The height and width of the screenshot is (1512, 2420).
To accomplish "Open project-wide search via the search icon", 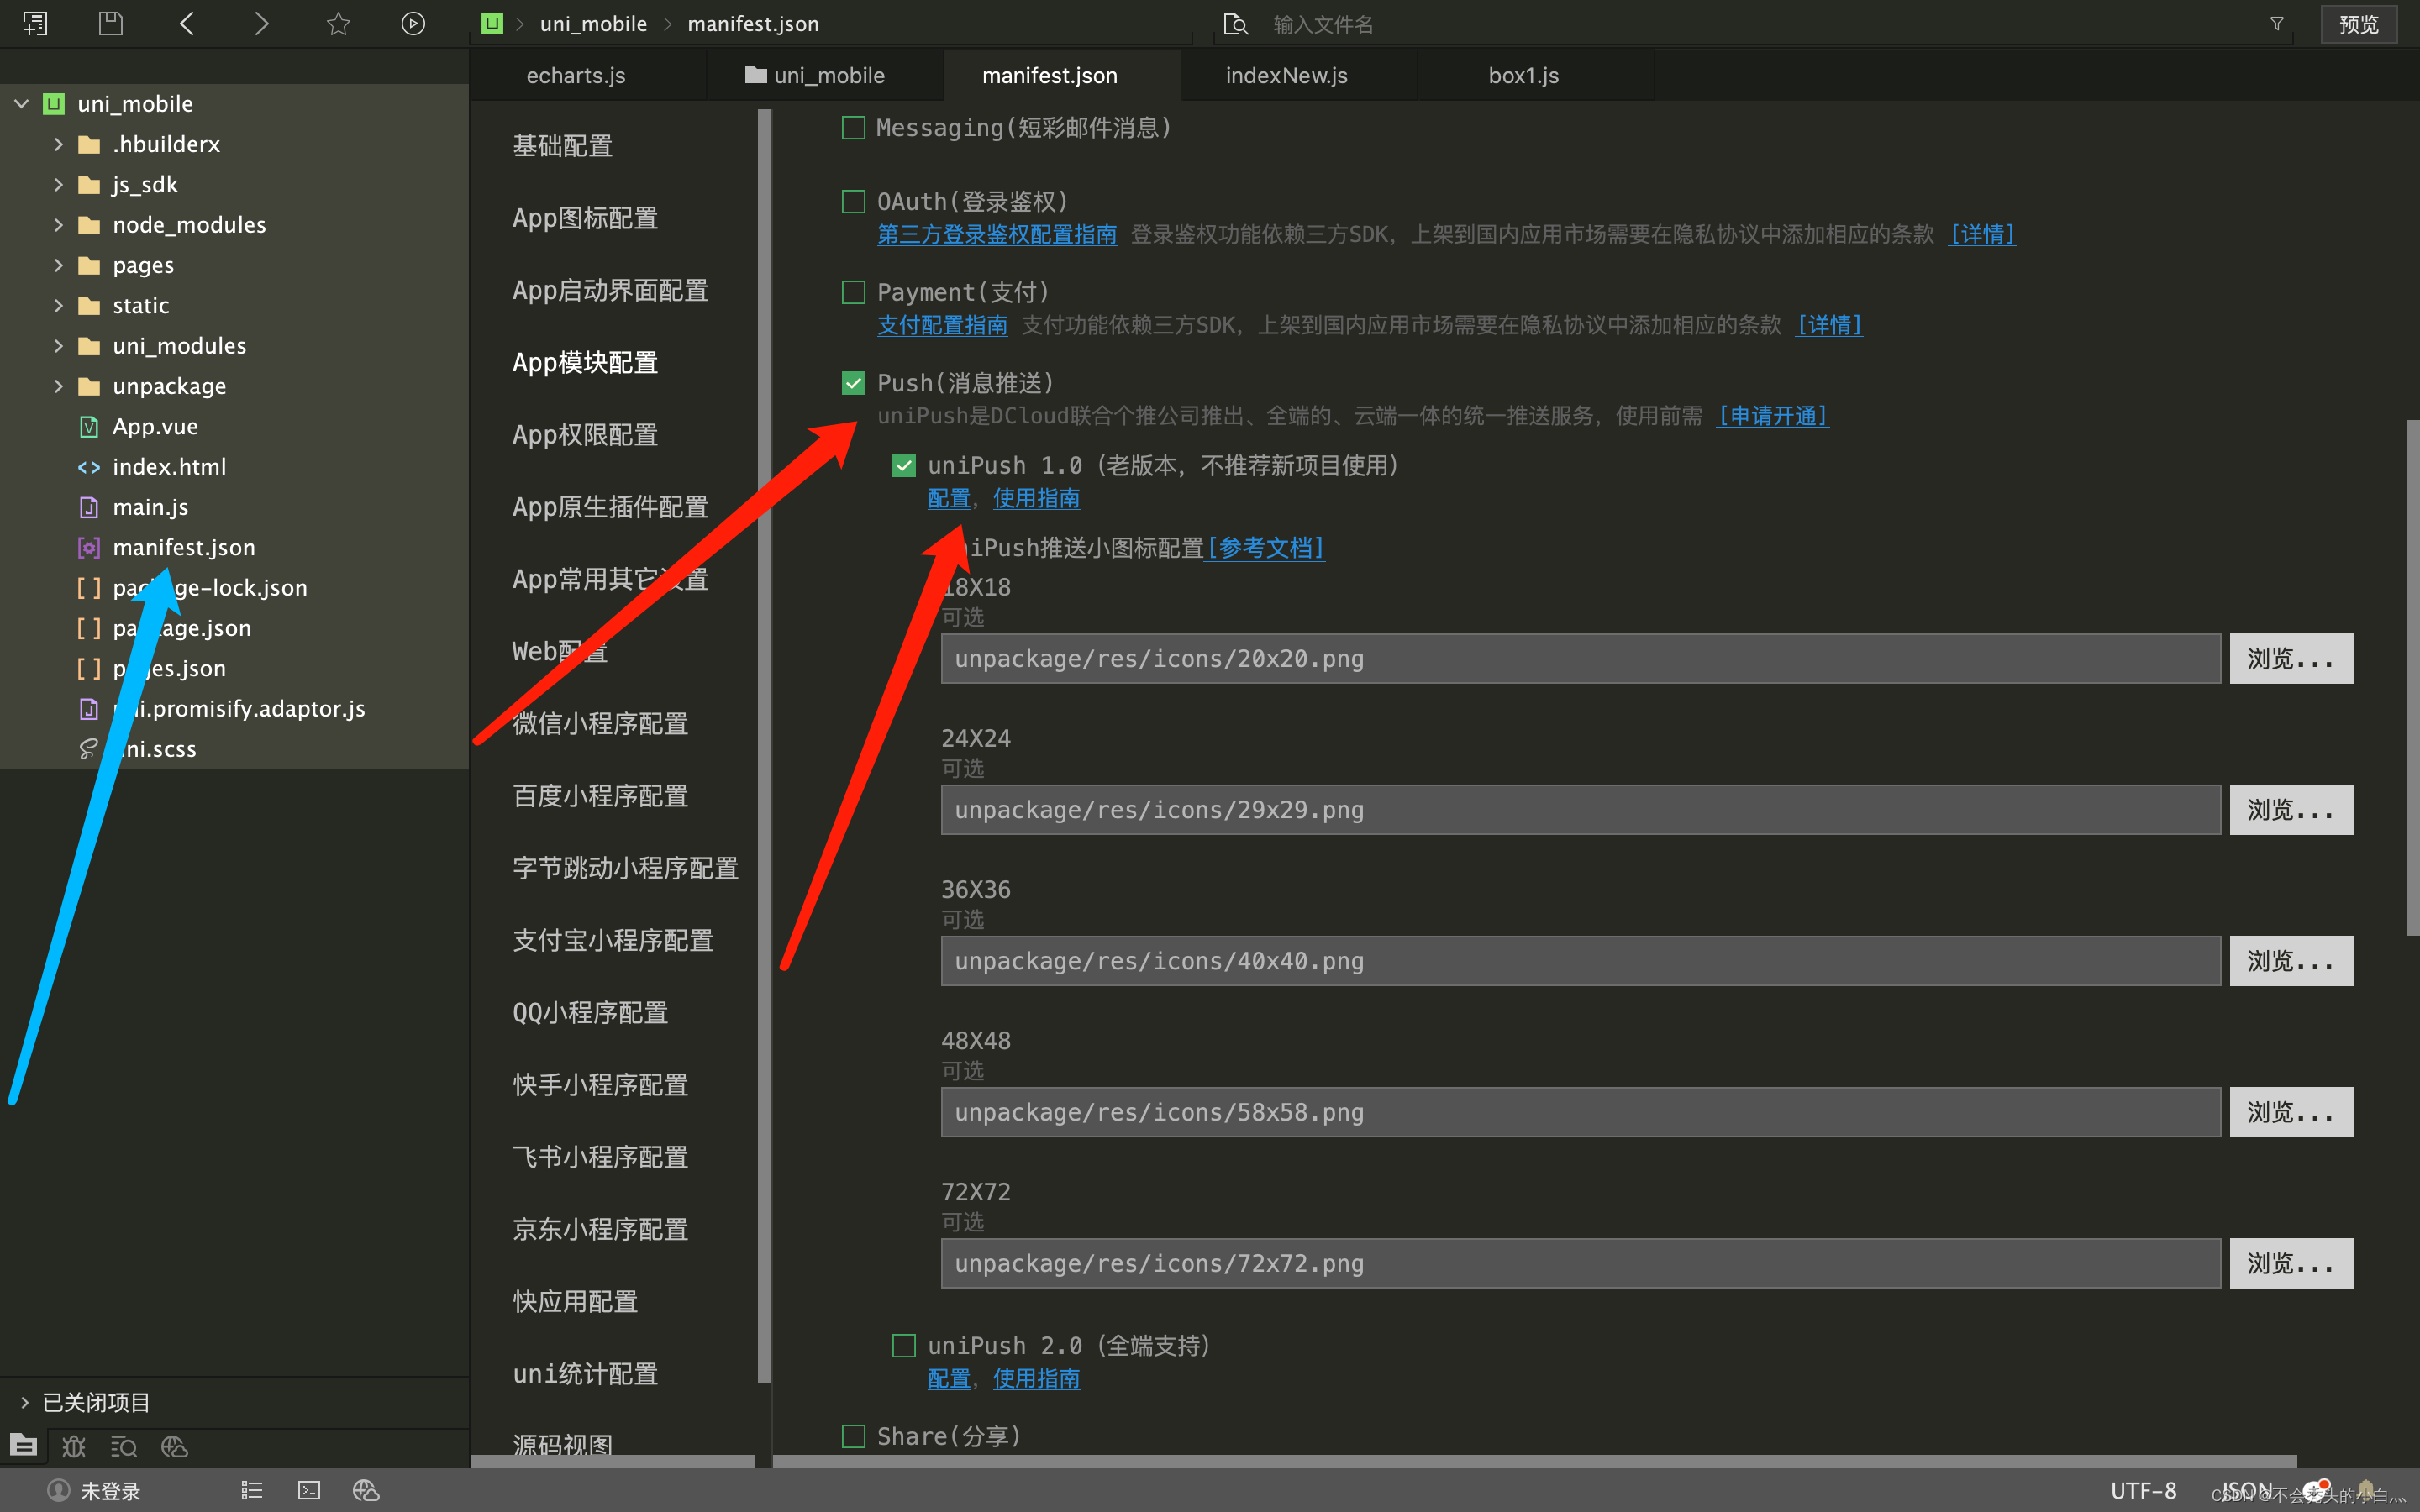I will [124, 1446].
